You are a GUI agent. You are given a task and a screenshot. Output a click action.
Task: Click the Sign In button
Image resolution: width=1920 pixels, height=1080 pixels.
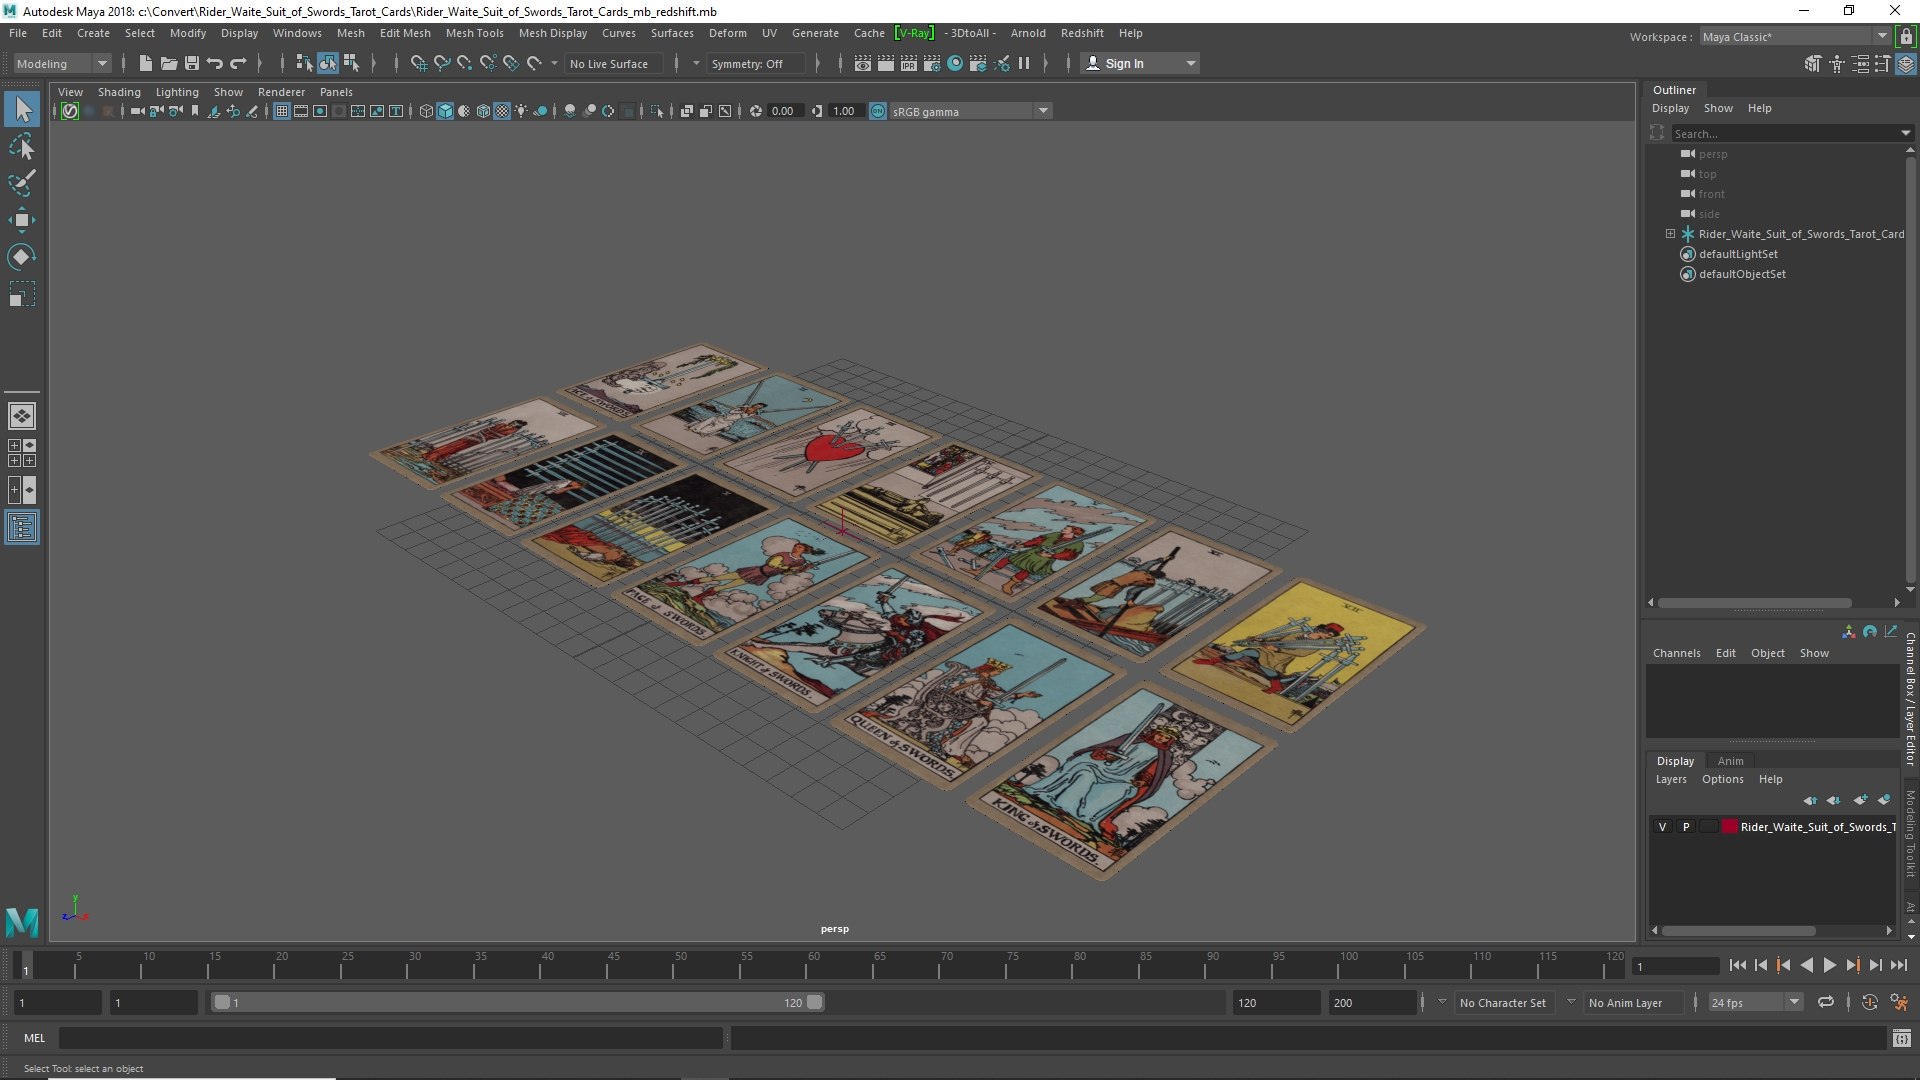(1139, 63)
